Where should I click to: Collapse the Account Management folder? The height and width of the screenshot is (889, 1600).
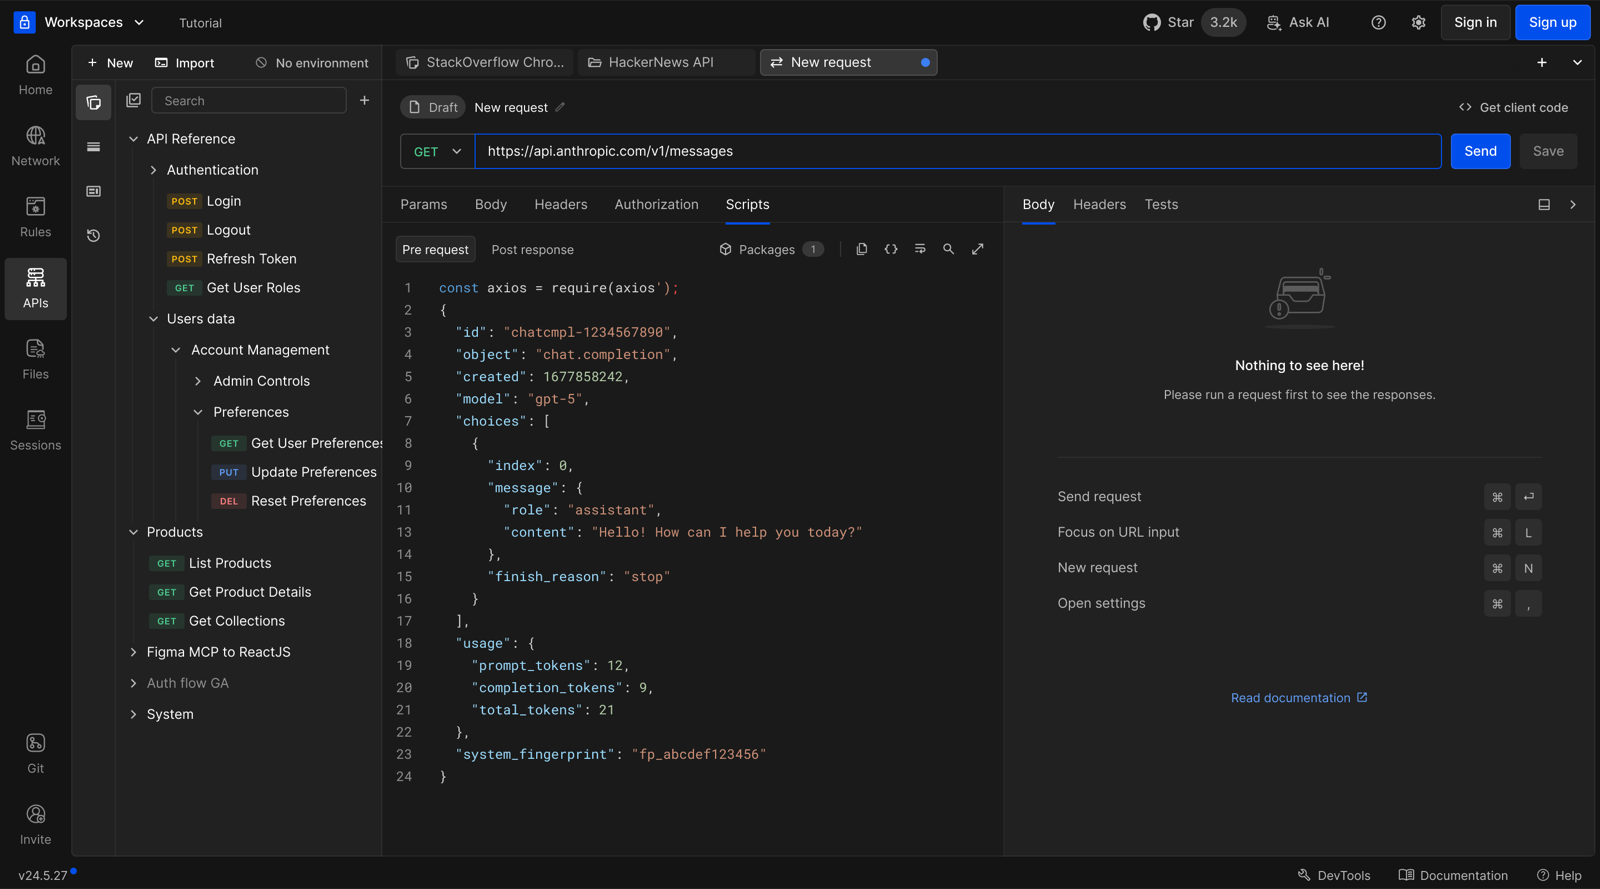tap(176, 350)
